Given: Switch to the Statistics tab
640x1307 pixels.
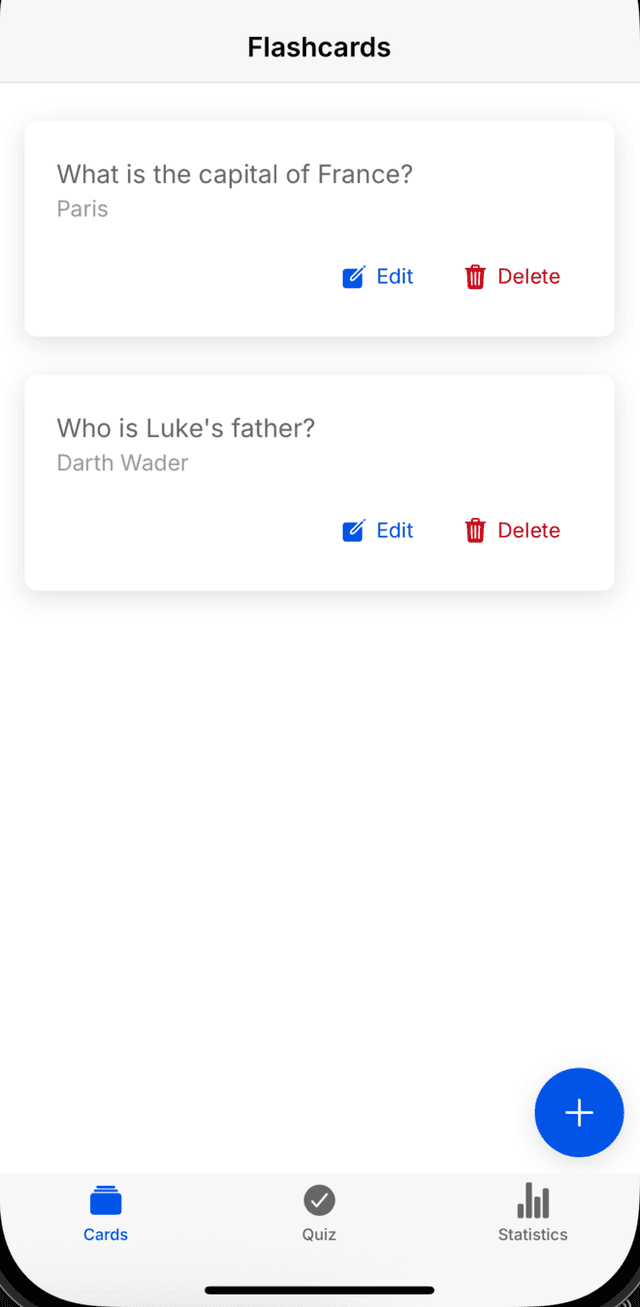Looking at the screenshot, I should coord(532,1212).
